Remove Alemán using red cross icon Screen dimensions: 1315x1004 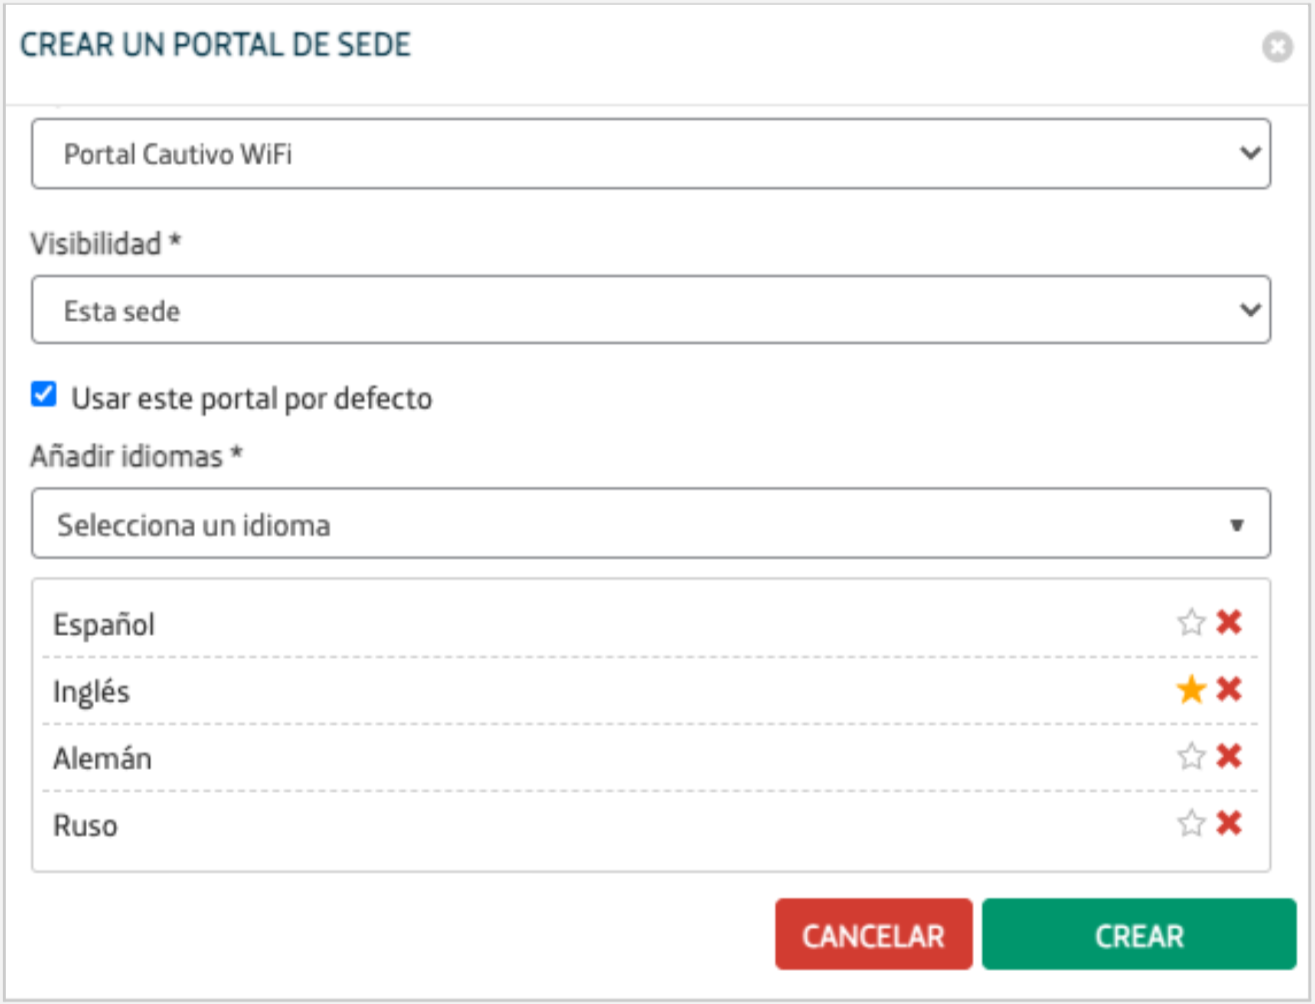1229,756
